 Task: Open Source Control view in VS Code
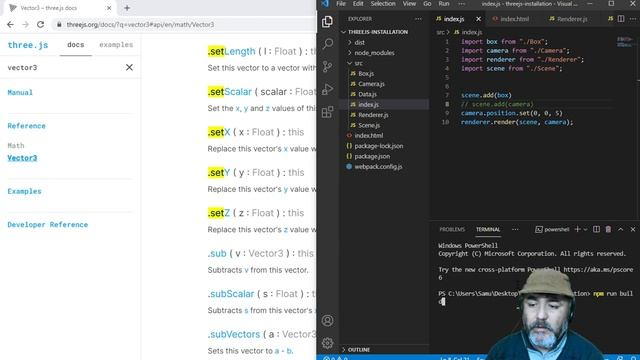pos(327,66)
